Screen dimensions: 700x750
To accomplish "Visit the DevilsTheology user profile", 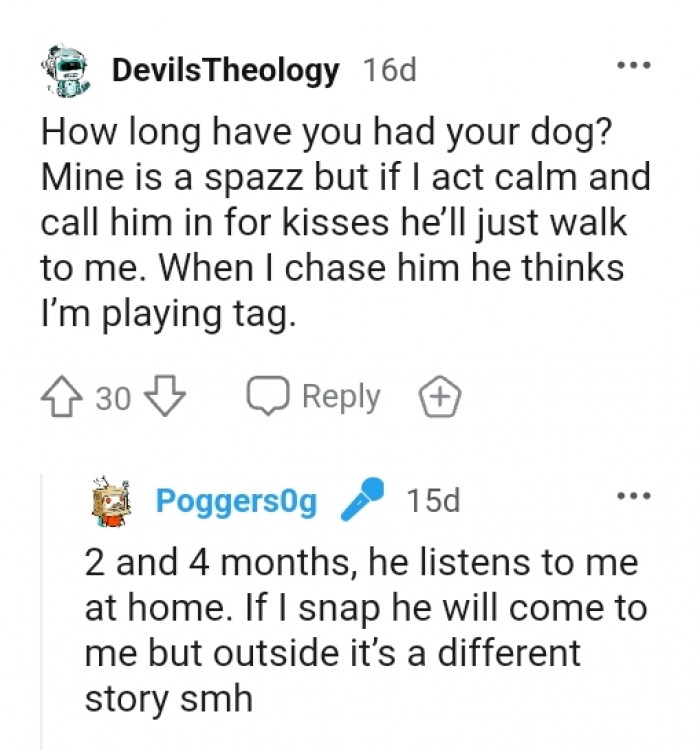I will [226, 71].
